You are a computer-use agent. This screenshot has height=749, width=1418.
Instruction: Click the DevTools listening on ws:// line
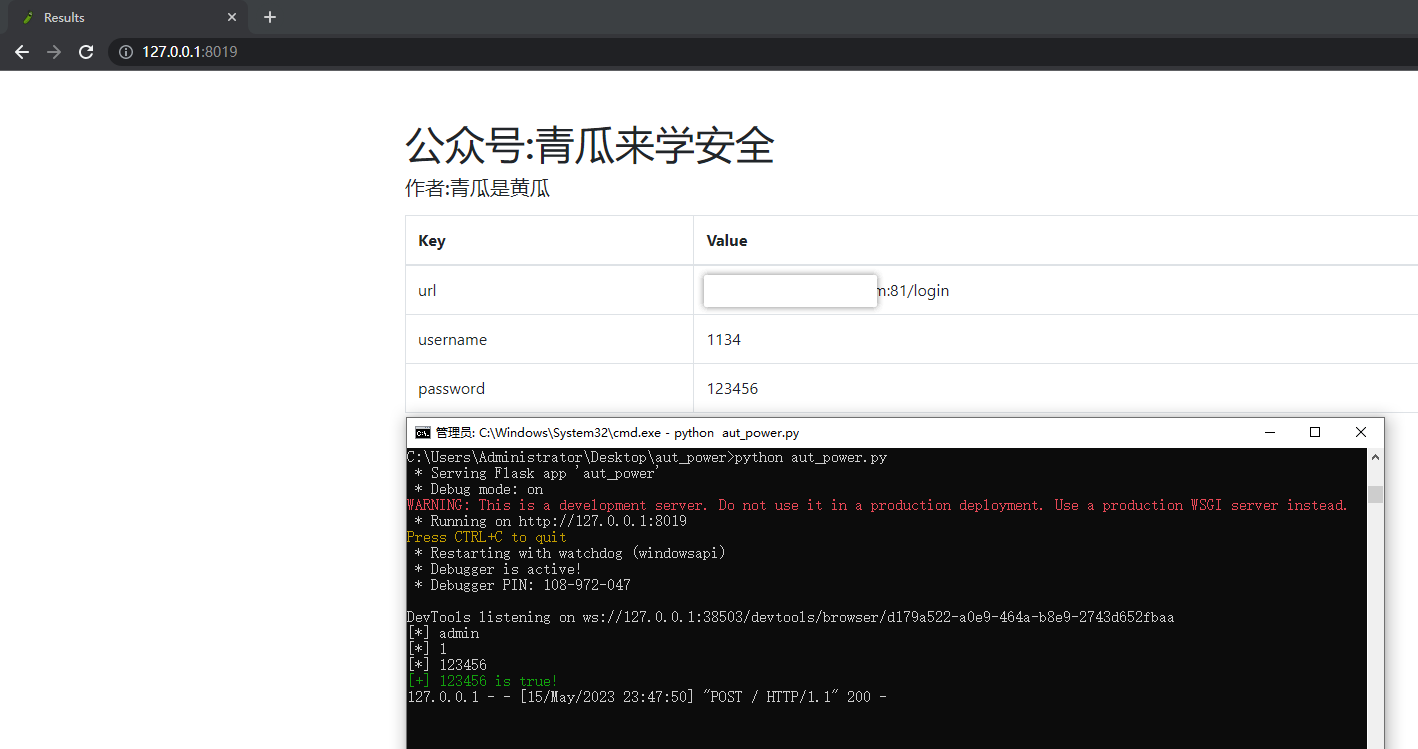point(790,617)
